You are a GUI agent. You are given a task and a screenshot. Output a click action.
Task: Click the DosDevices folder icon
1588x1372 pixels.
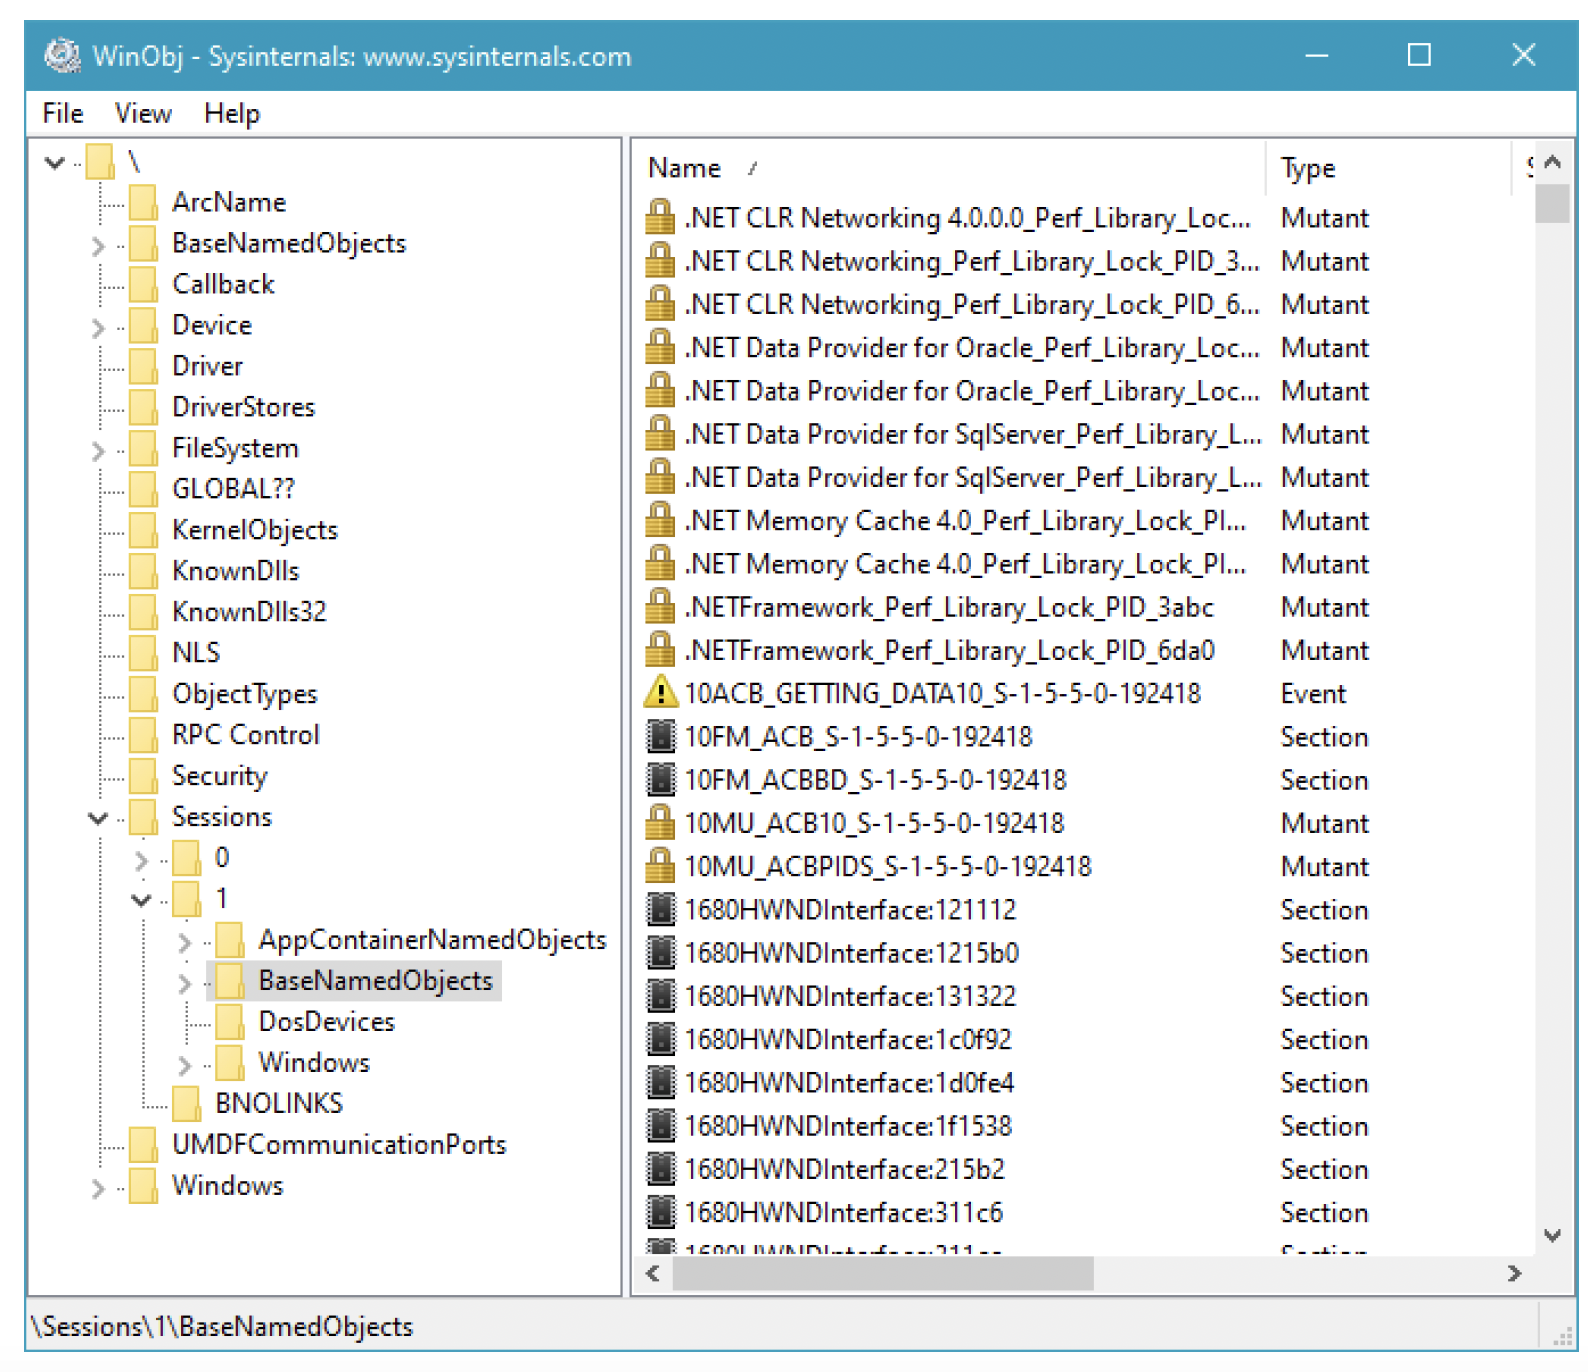(x=230, y=1022)
